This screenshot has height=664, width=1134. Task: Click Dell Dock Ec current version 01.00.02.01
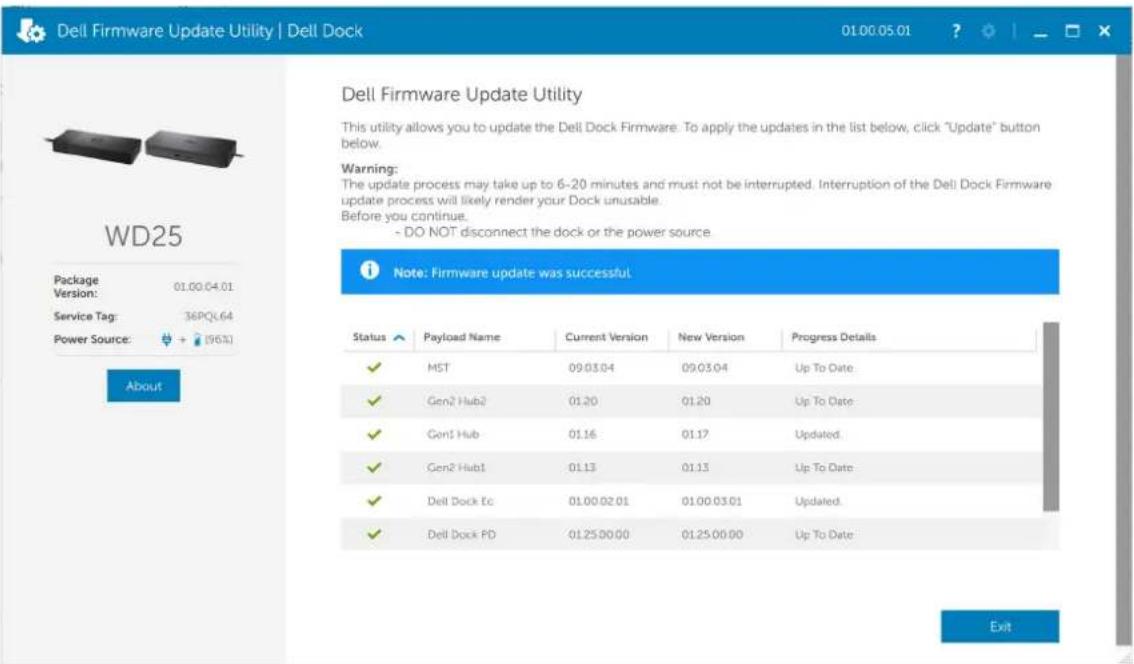pos(599,501)
